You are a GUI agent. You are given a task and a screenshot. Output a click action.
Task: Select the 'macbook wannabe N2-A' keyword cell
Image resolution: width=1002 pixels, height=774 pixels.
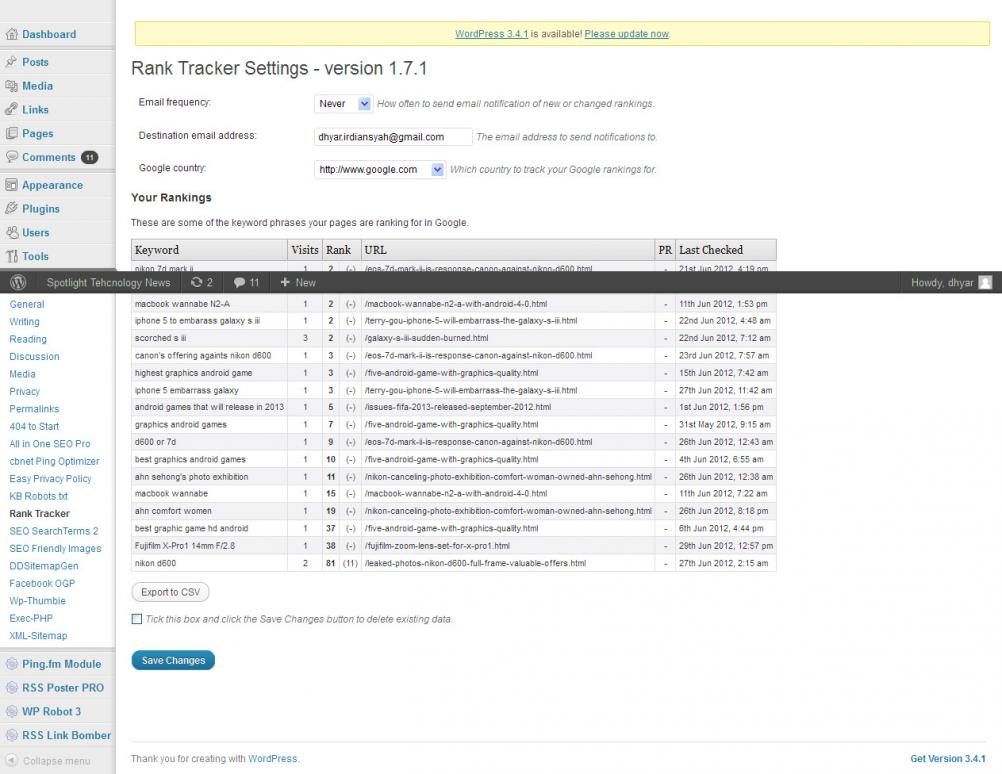coord(209,304)
